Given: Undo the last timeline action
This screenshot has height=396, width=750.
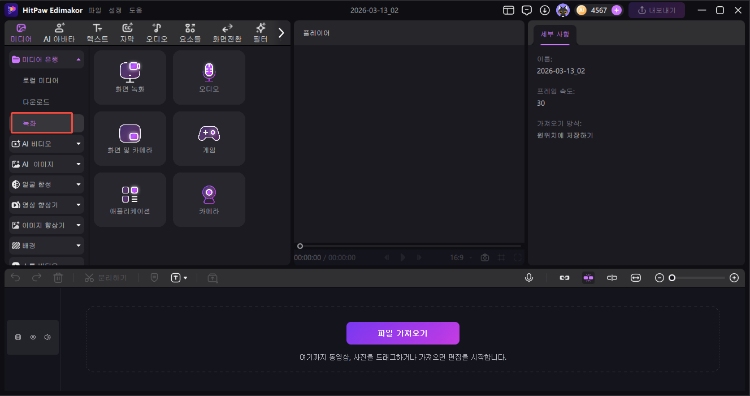Looking at the screenshot, I should coord(16,278).
